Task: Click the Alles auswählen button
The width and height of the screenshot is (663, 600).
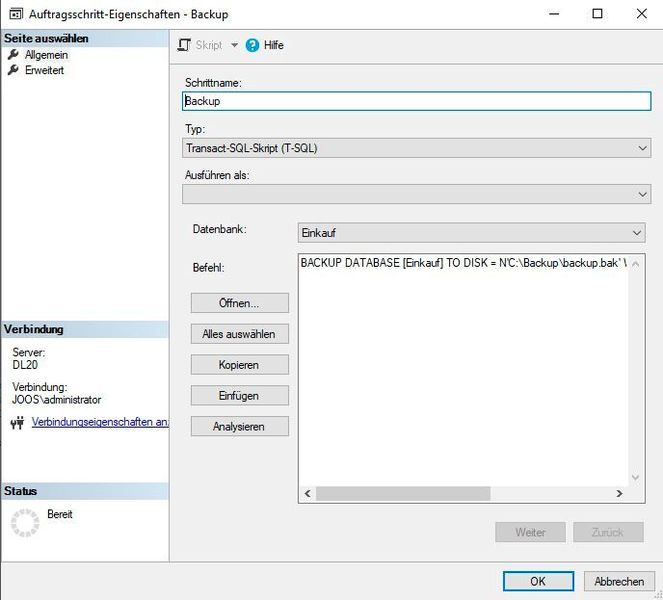Action: 240,334
